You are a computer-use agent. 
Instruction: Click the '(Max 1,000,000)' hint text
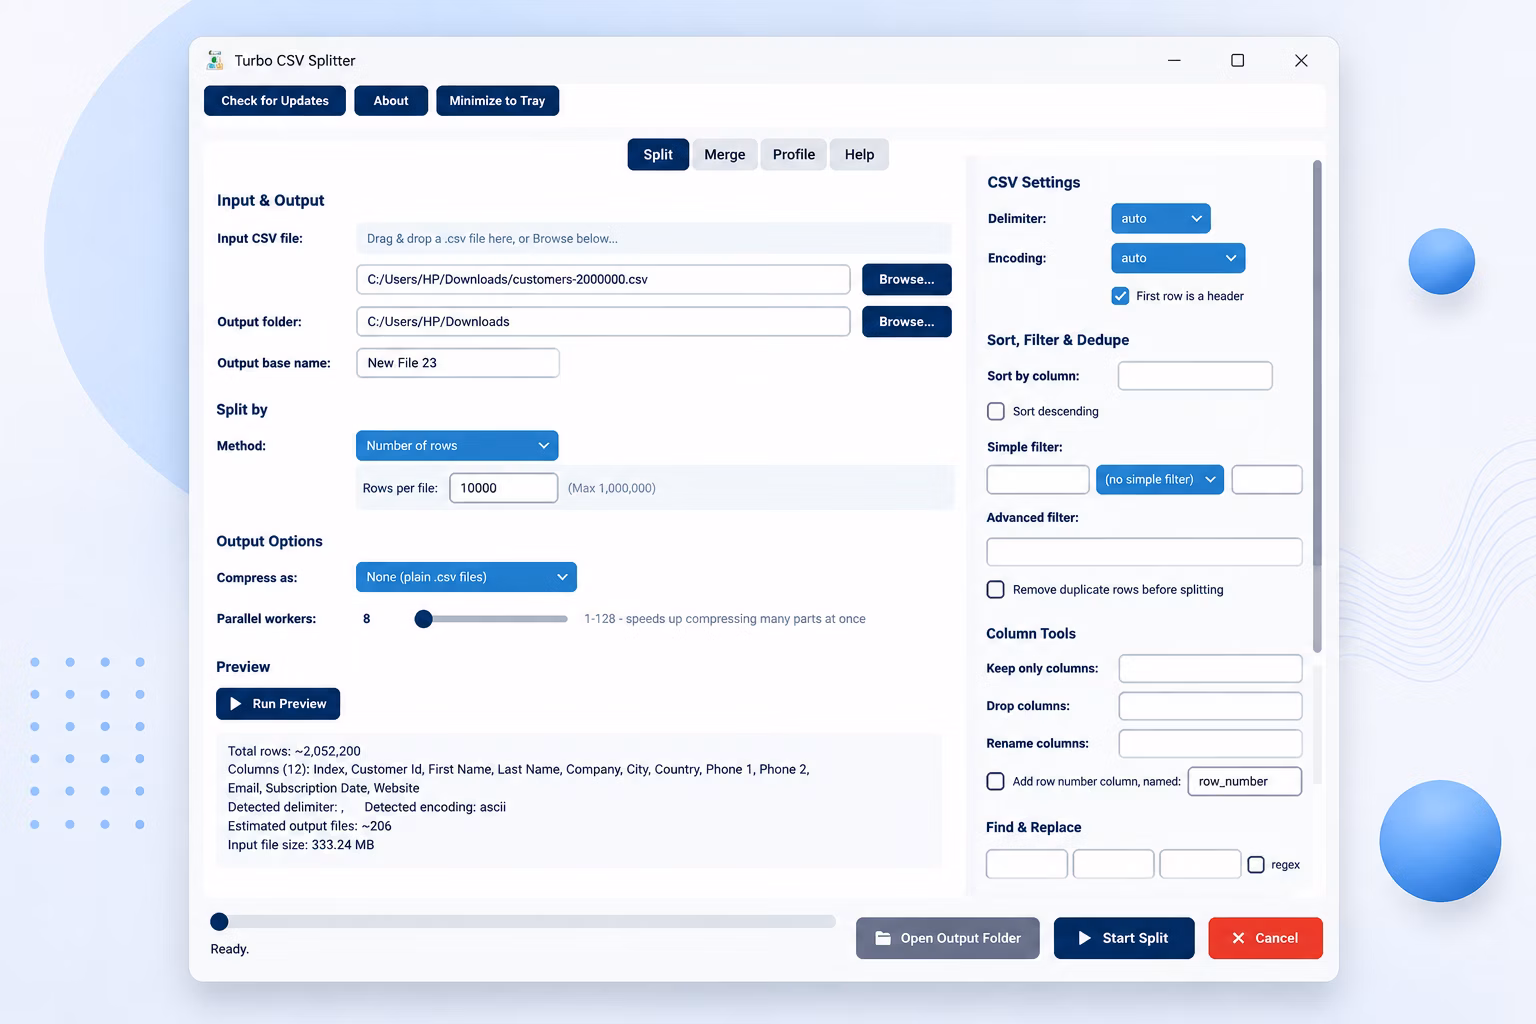coord(612,488)
